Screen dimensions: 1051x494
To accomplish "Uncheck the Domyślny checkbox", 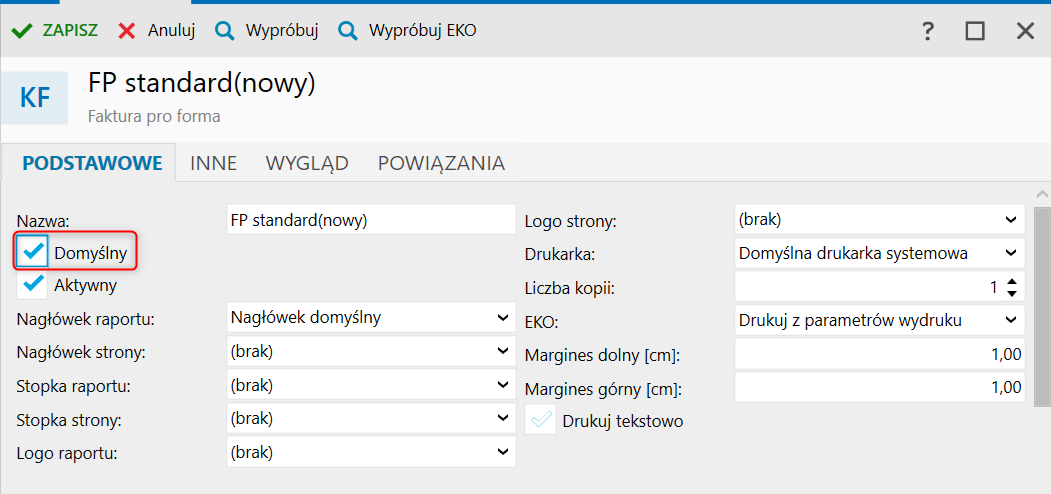I will pos(35,253).
